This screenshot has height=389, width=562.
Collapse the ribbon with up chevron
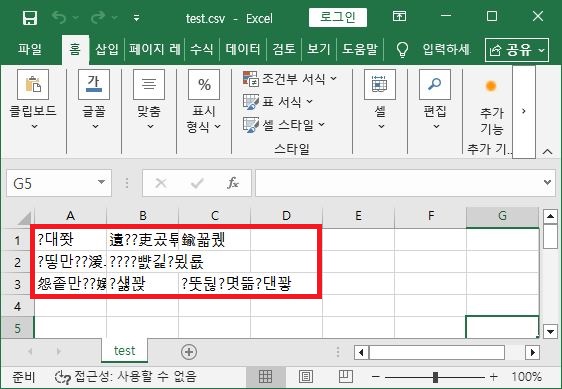pos(547,151)
